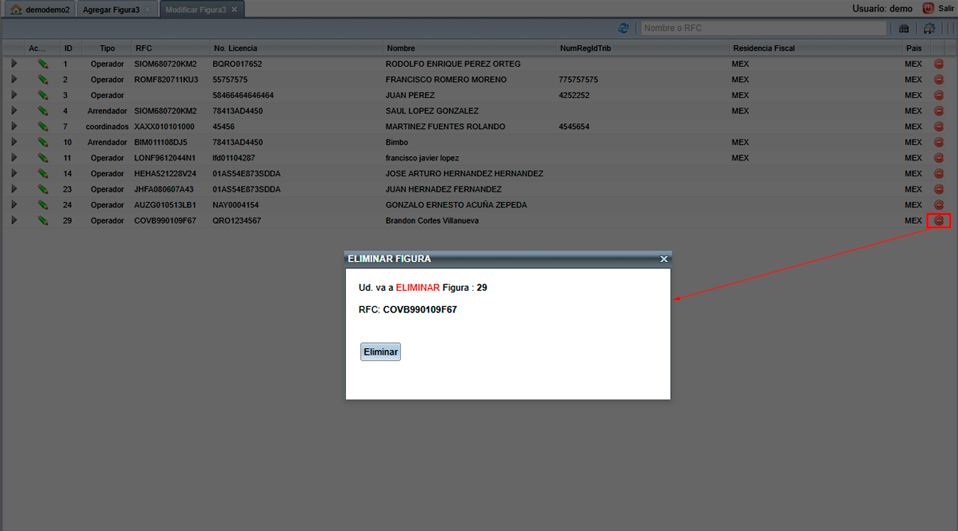Viewport: 958px width, 531px height.
Task: Click the delete icon for Rodolfo Enrique Perez row
Action: click(938, 64)
